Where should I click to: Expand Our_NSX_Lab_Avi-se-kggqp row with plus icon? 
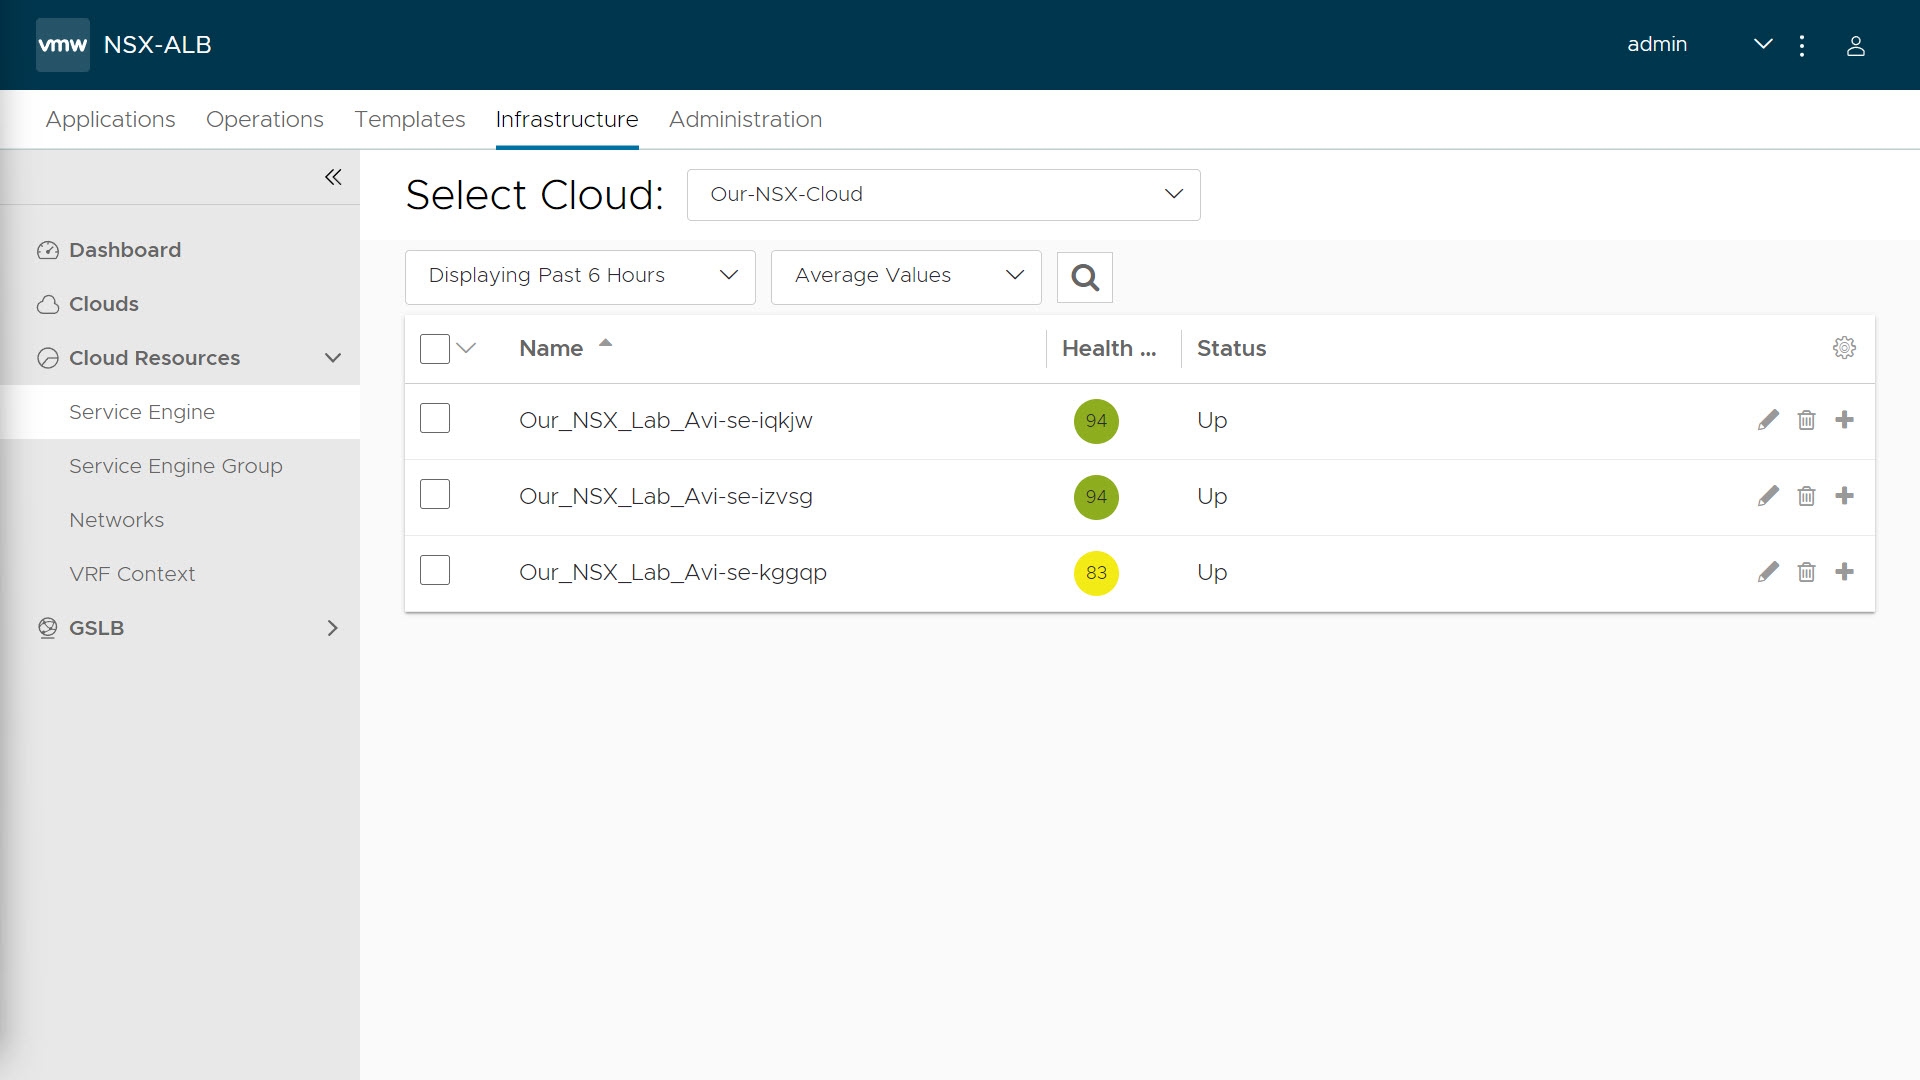(1844, 572)
